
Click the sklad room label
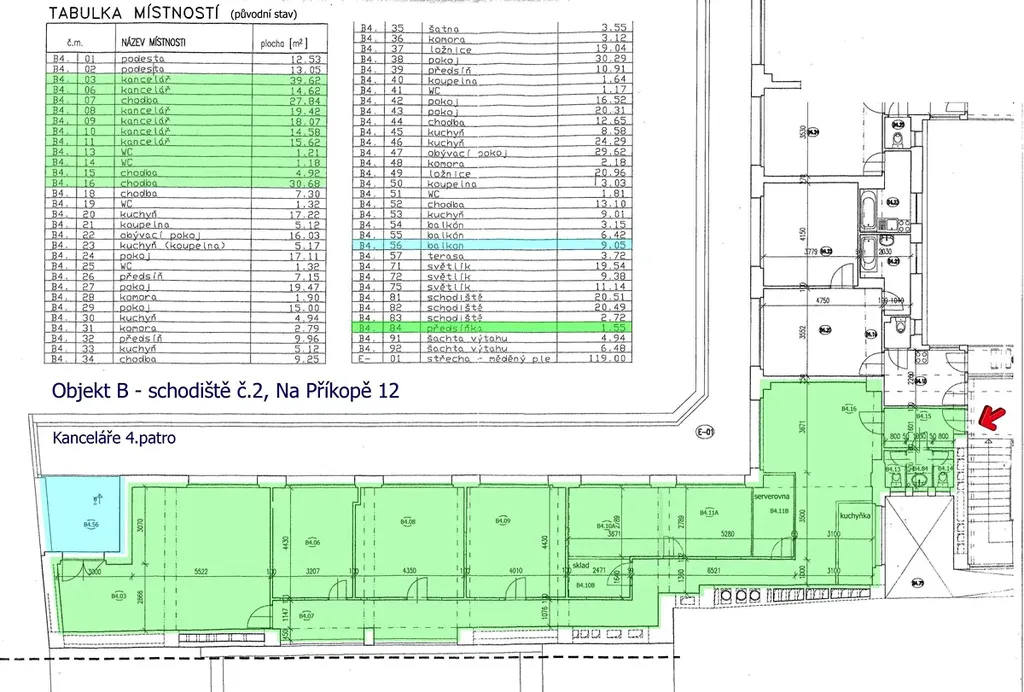(x=580, y=564)
